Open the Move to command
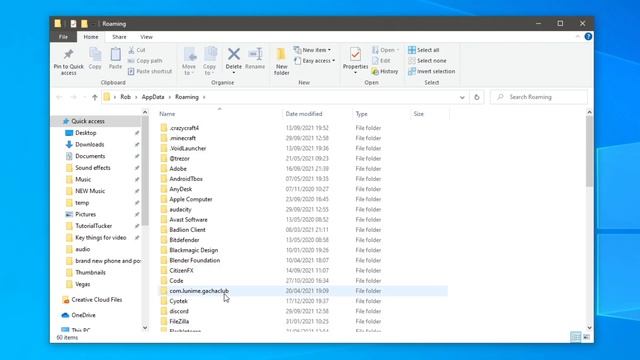Viewport: 640px width, 360px height. (x=189, y=61)
